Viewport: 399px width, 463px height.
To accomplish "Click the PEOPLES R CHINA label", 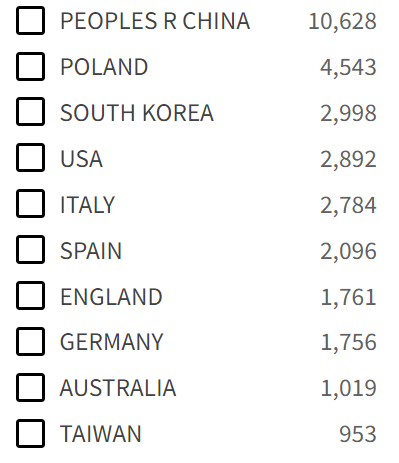I will [x=155, y=21].
